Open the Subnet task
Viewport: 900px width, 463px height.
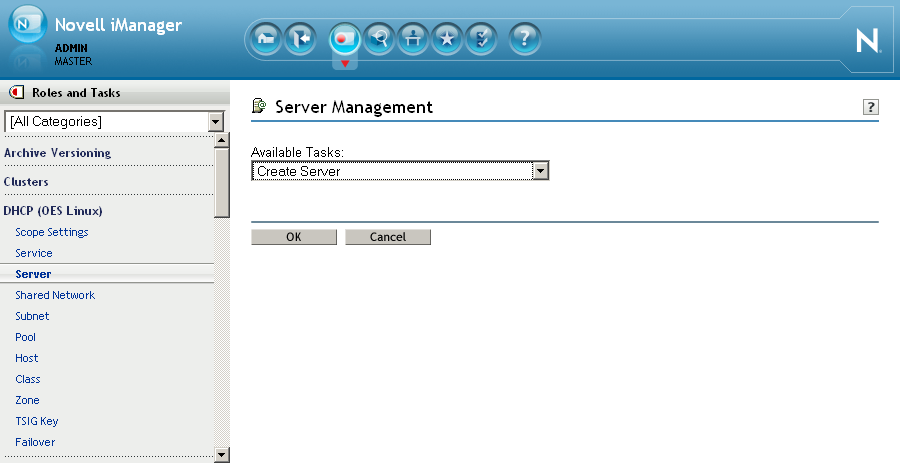(x=32, y=316)
